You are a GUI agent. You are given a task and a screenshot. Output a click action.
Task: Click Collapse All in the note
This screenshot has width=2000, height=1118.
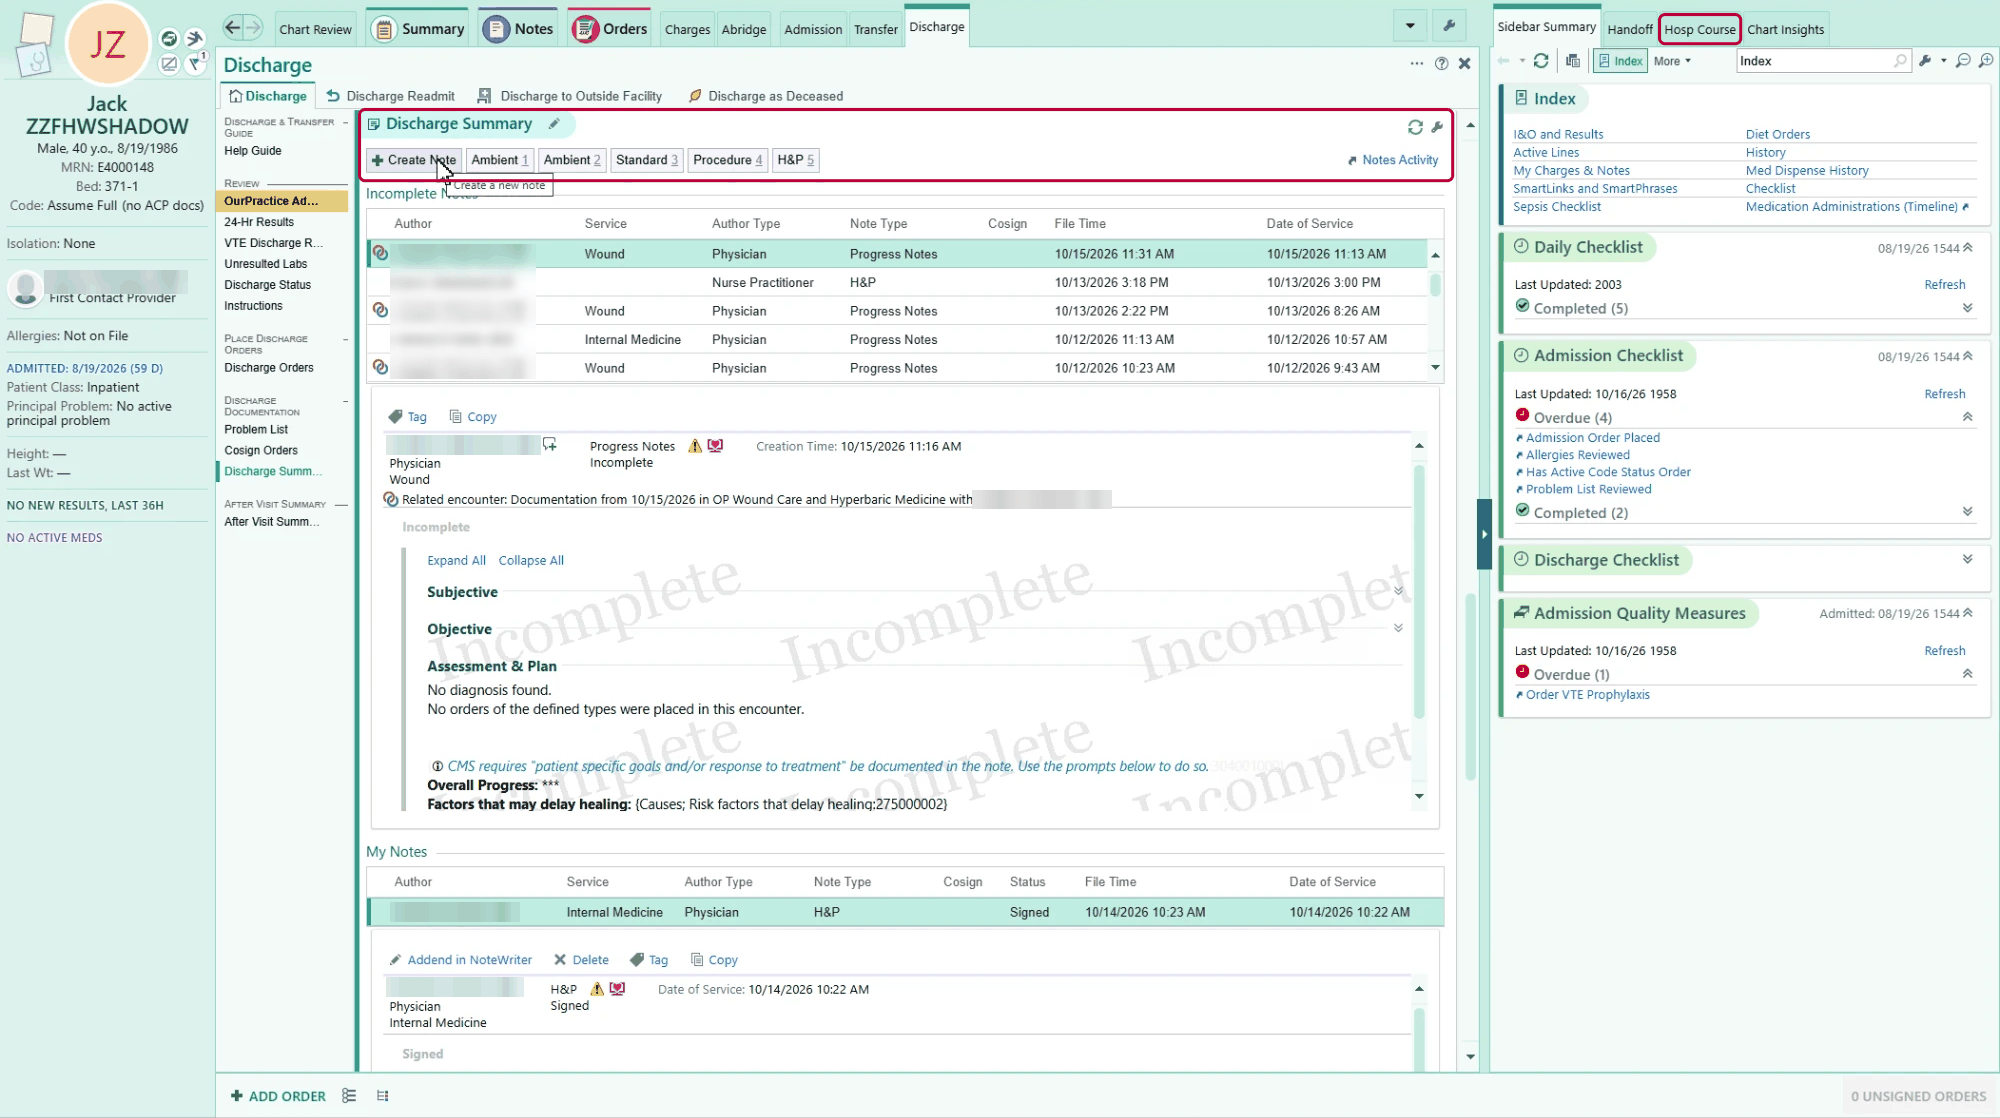531,561
